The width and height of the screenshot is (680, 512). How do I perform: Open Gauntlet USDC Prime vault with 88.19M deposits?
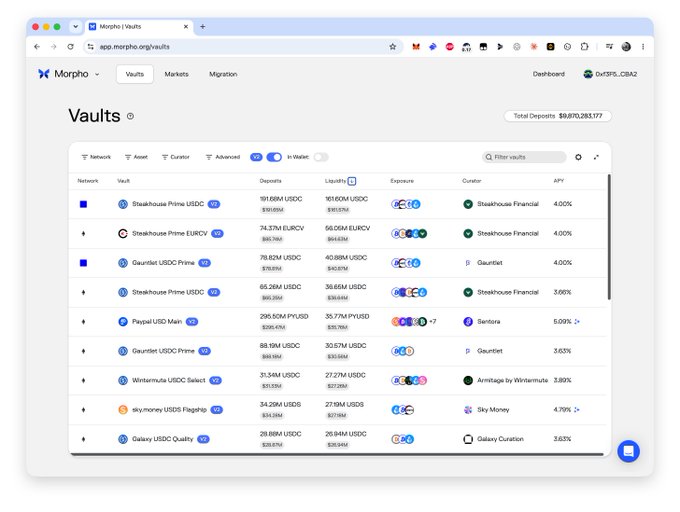tap(163, 351)
